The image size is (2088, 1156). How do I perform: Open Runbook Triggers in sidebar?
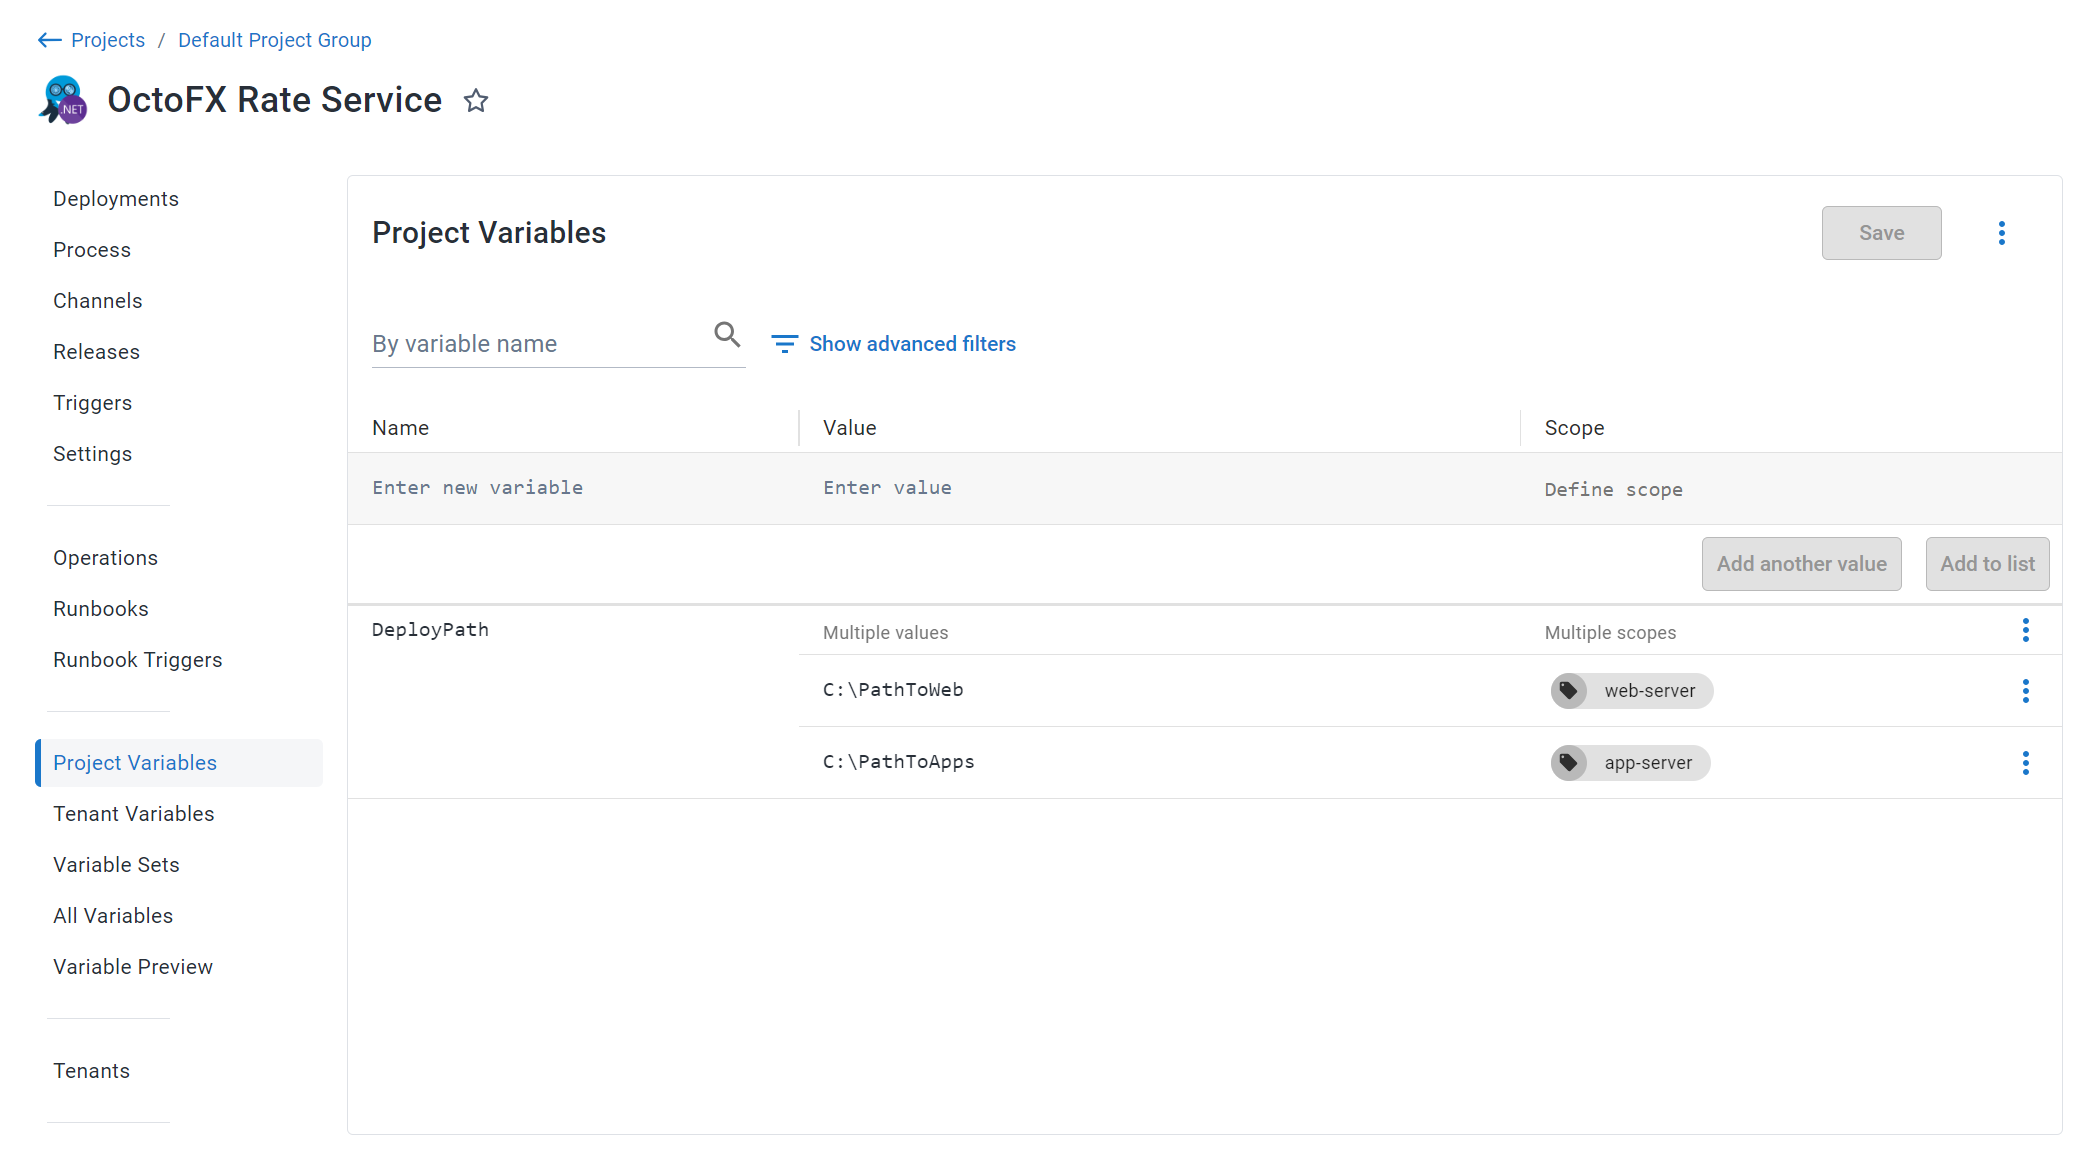click(137, 660)
